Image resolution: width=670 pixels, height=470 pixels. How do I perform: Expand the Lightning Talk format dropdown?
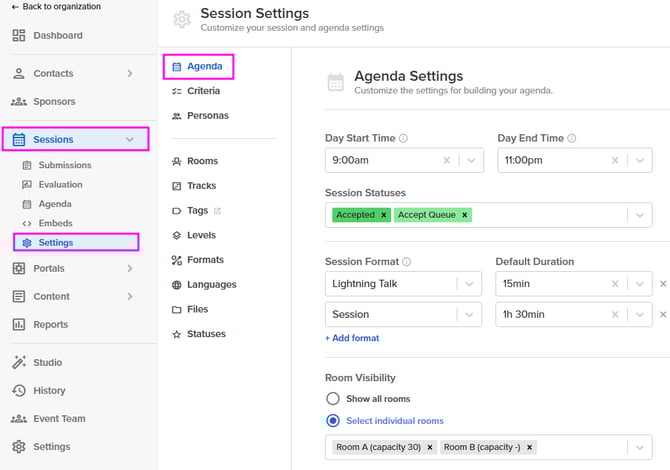469,284
